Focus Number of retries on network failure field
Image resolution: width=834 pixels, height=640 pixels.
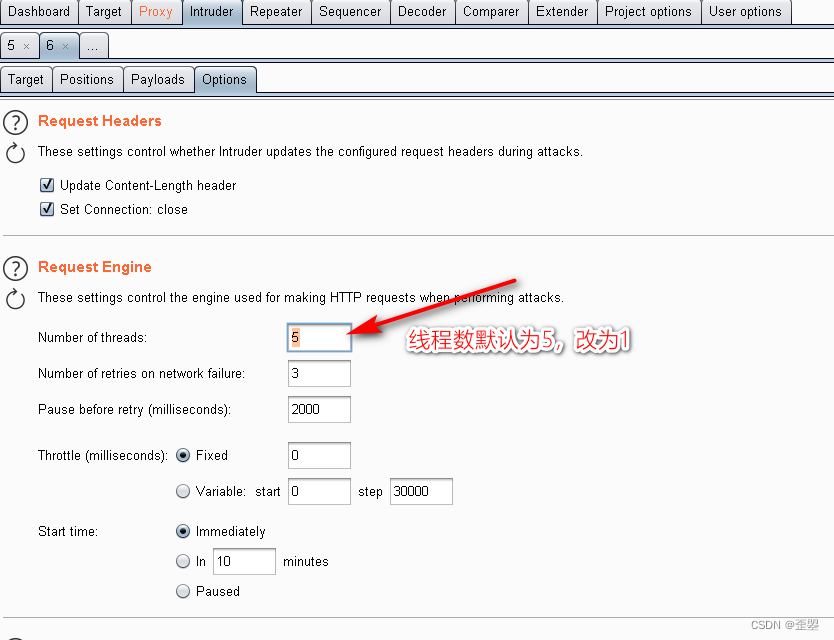coord(319,373)
